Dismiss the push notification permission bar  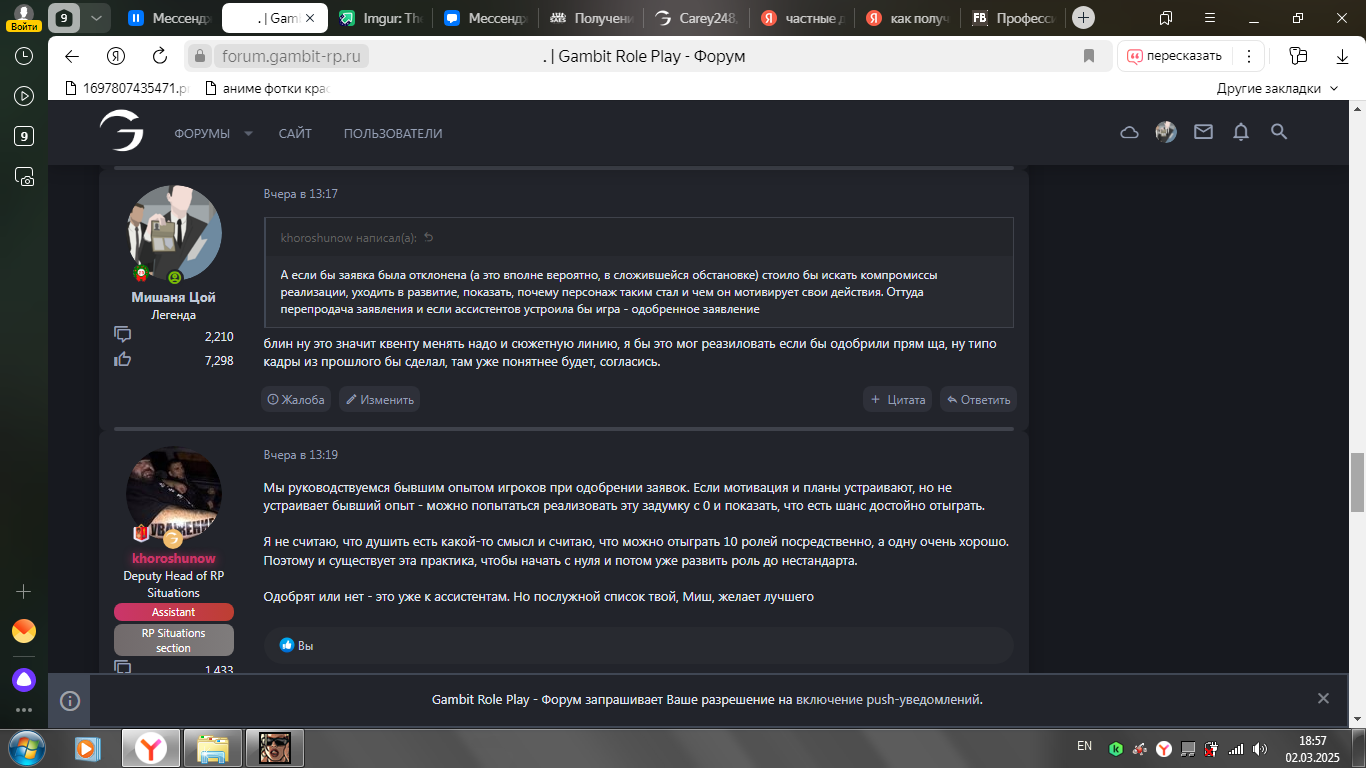pos(1323,699)
